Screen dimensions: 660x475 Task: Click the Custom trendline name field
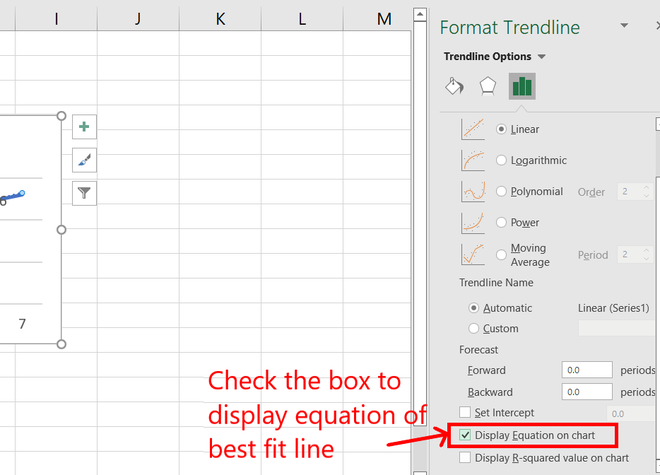[617, 328]
